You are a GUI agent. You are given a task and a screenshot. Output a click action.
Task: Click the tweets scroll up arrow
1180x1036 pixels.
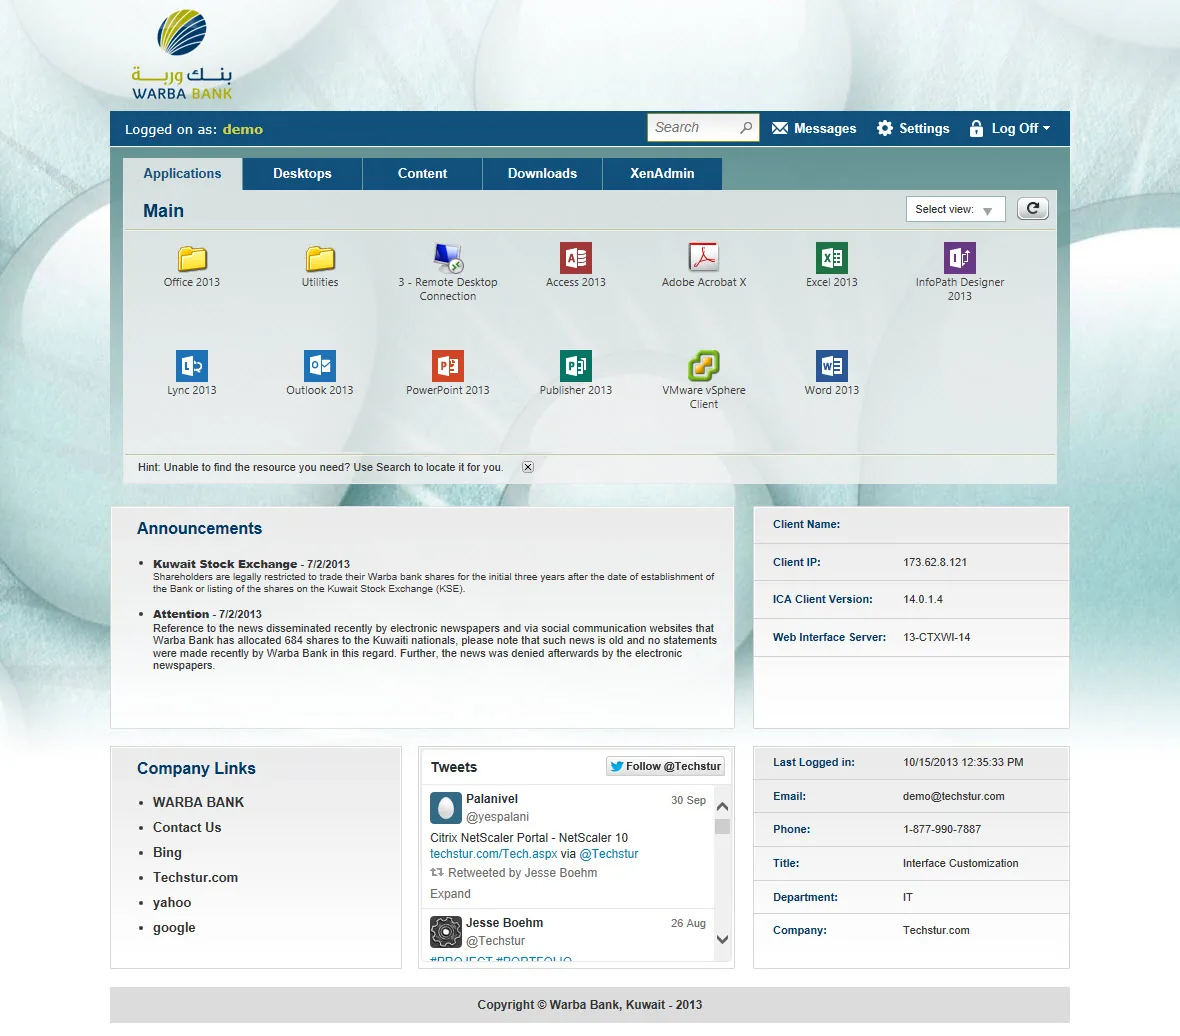tap(722, 807)
